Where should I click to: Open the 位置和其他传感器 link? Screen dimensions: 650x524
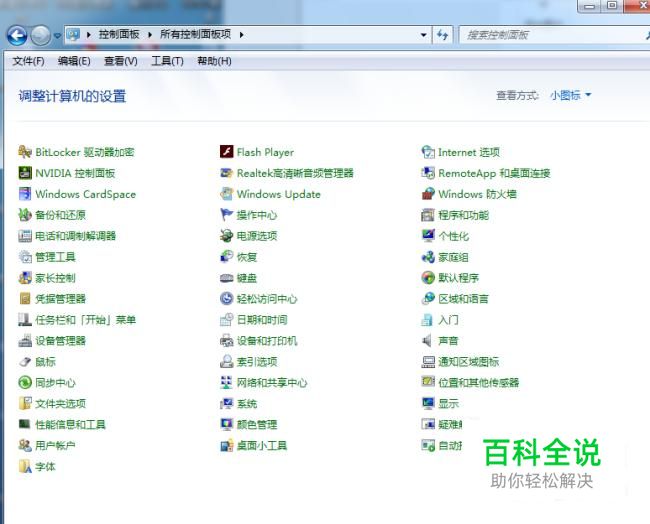(x=479, y=383)
